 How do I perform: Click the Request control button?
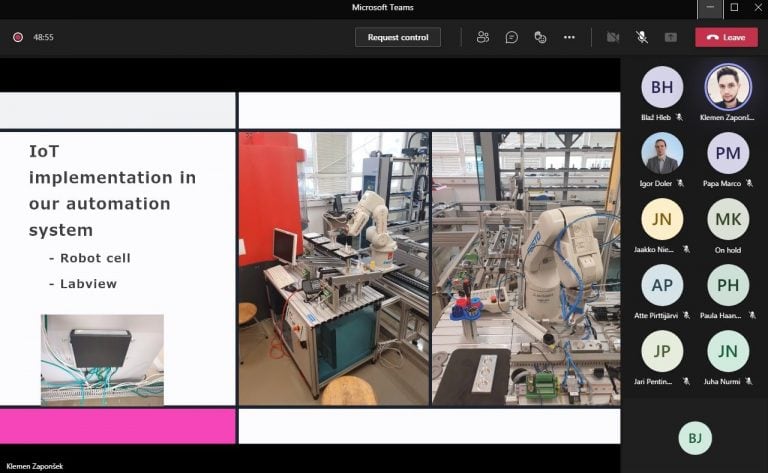click(x=398, y=37)
